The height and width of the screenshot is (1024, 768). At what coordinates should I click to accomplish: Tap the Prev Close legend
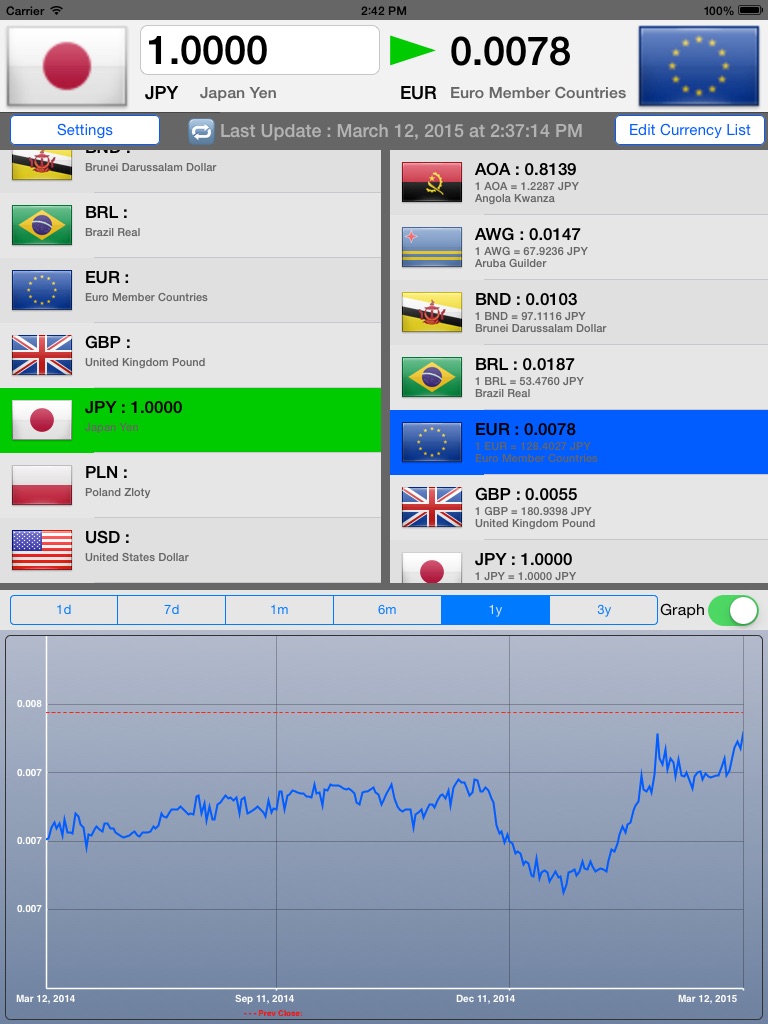pyautogui.click(x=273, y=1013)
